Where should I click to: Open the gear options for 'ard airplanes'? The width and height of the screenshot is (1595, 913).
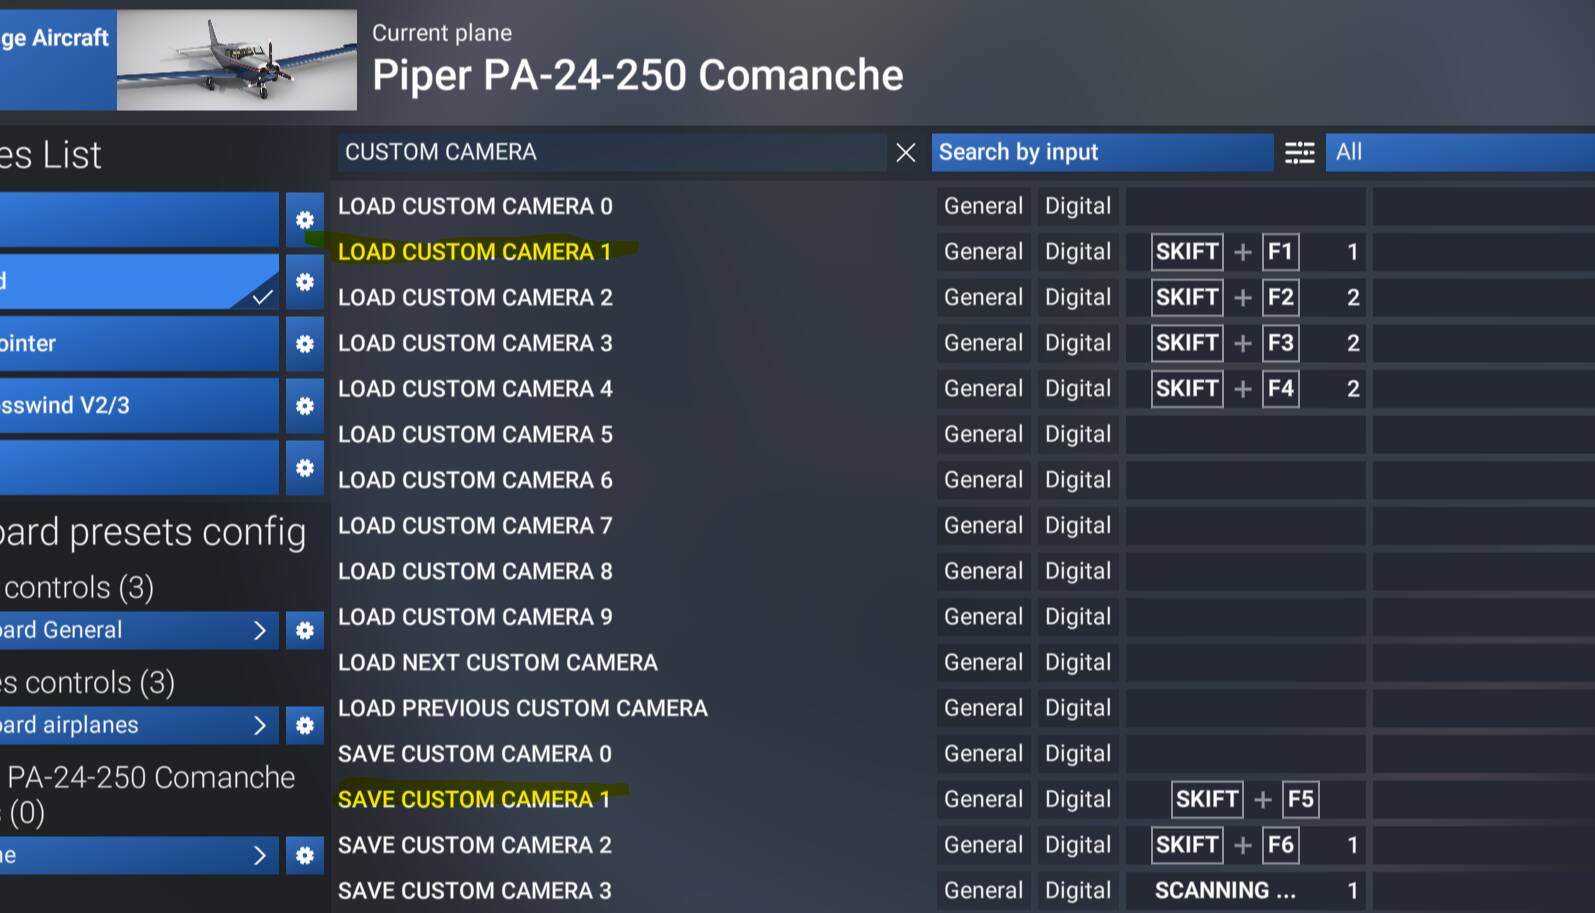click(x=305, y=726)
